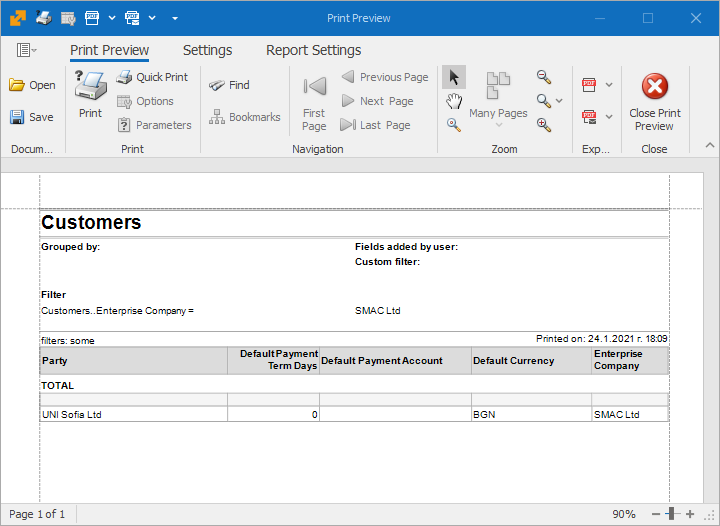Select the Hand pan tool
The height and width of the screenshot is (526, 720).
pyautogui.click(x=454, y=101)
